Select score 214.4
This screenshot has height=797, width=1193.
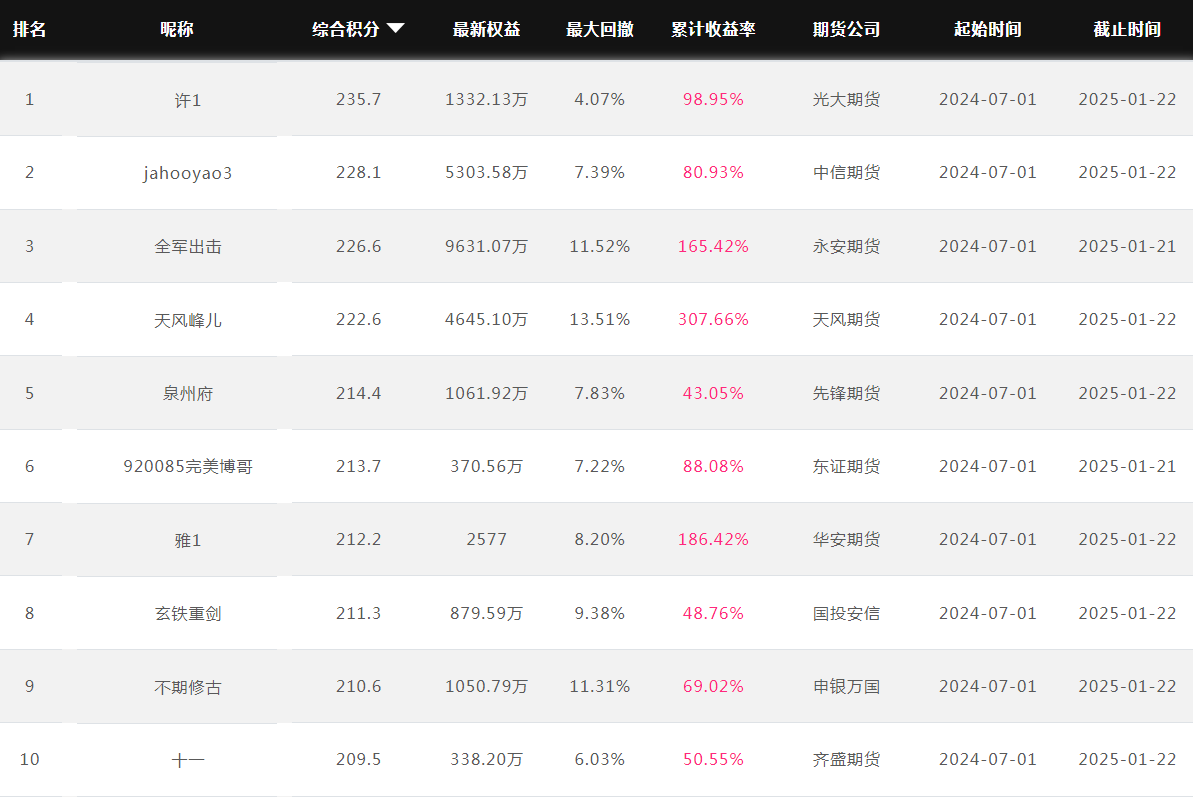pyautogui.click(x=358, y=393)
